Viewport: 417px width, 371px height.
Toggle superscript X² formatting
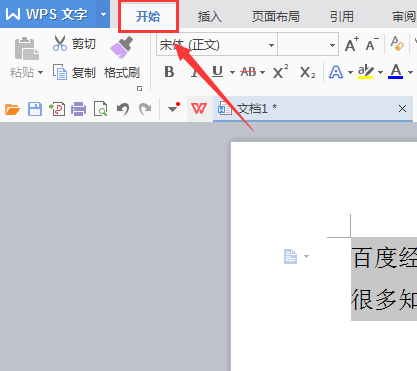tap(280, 72)
